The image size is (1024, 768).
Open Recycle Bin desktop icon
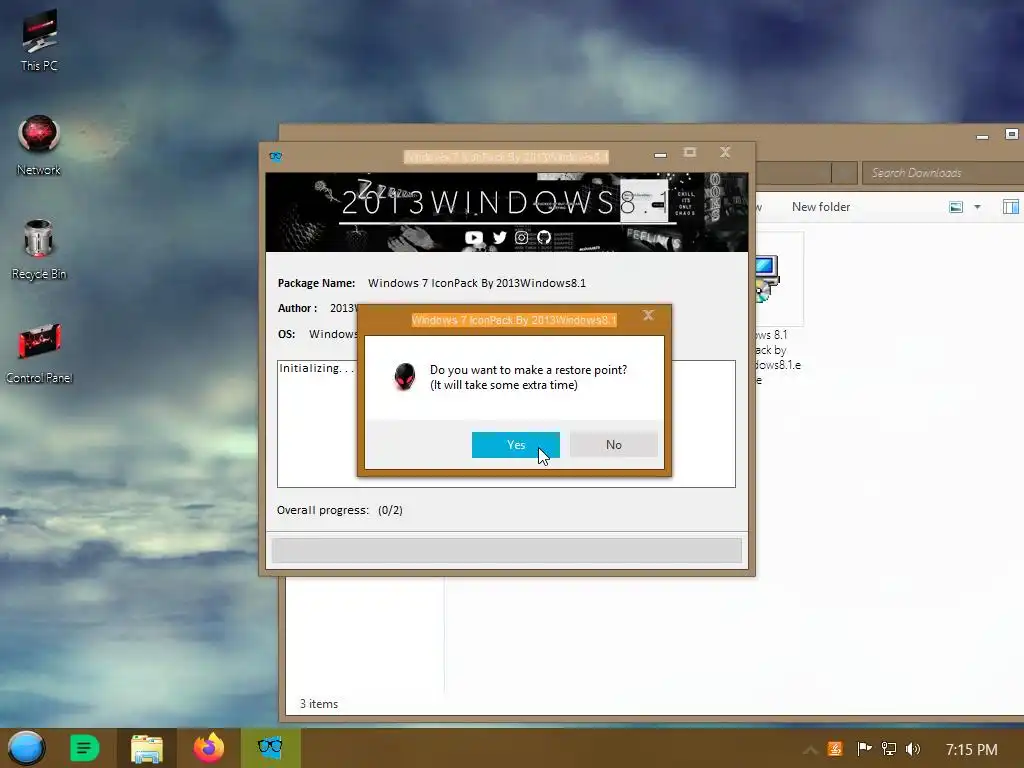(x=39, y=249)
